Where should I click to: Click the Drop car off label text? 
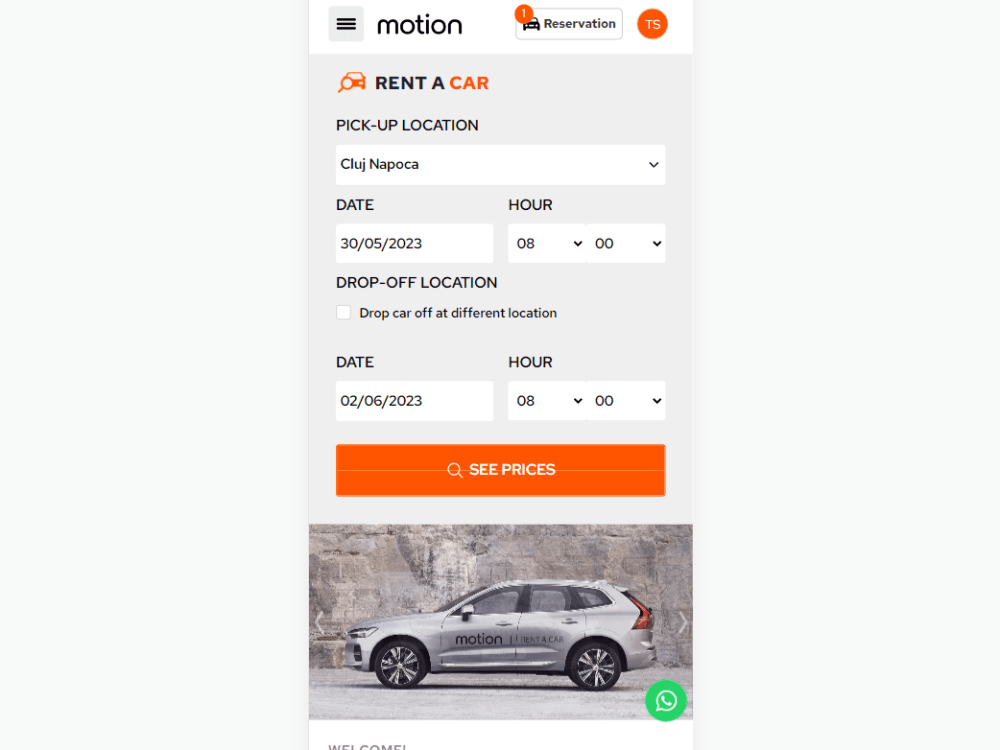(x=458, y=313)
